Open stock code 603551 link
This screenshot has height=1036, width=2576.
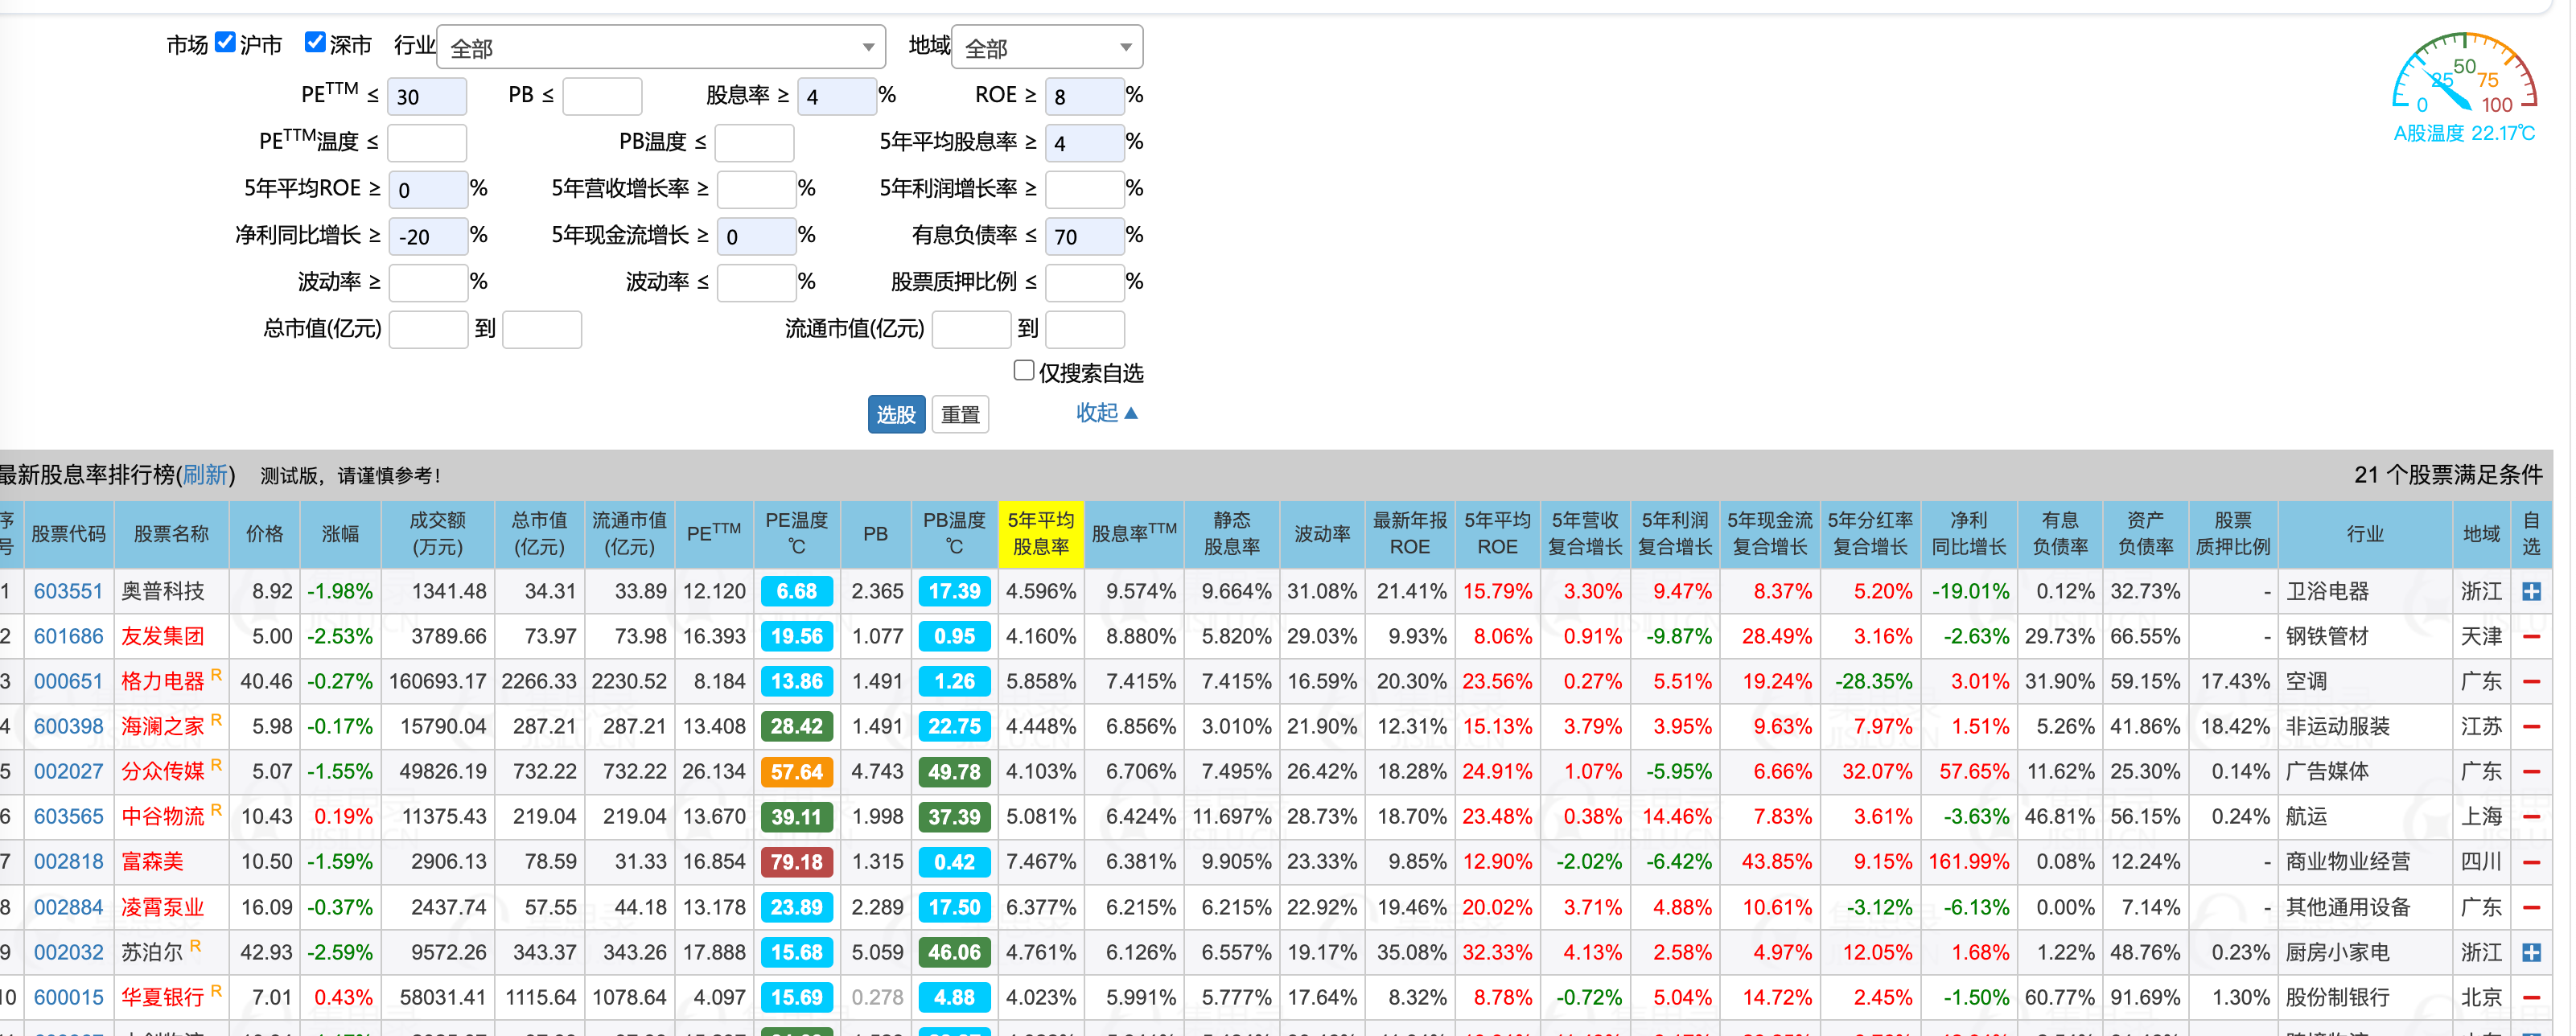(x=69, y=592)
